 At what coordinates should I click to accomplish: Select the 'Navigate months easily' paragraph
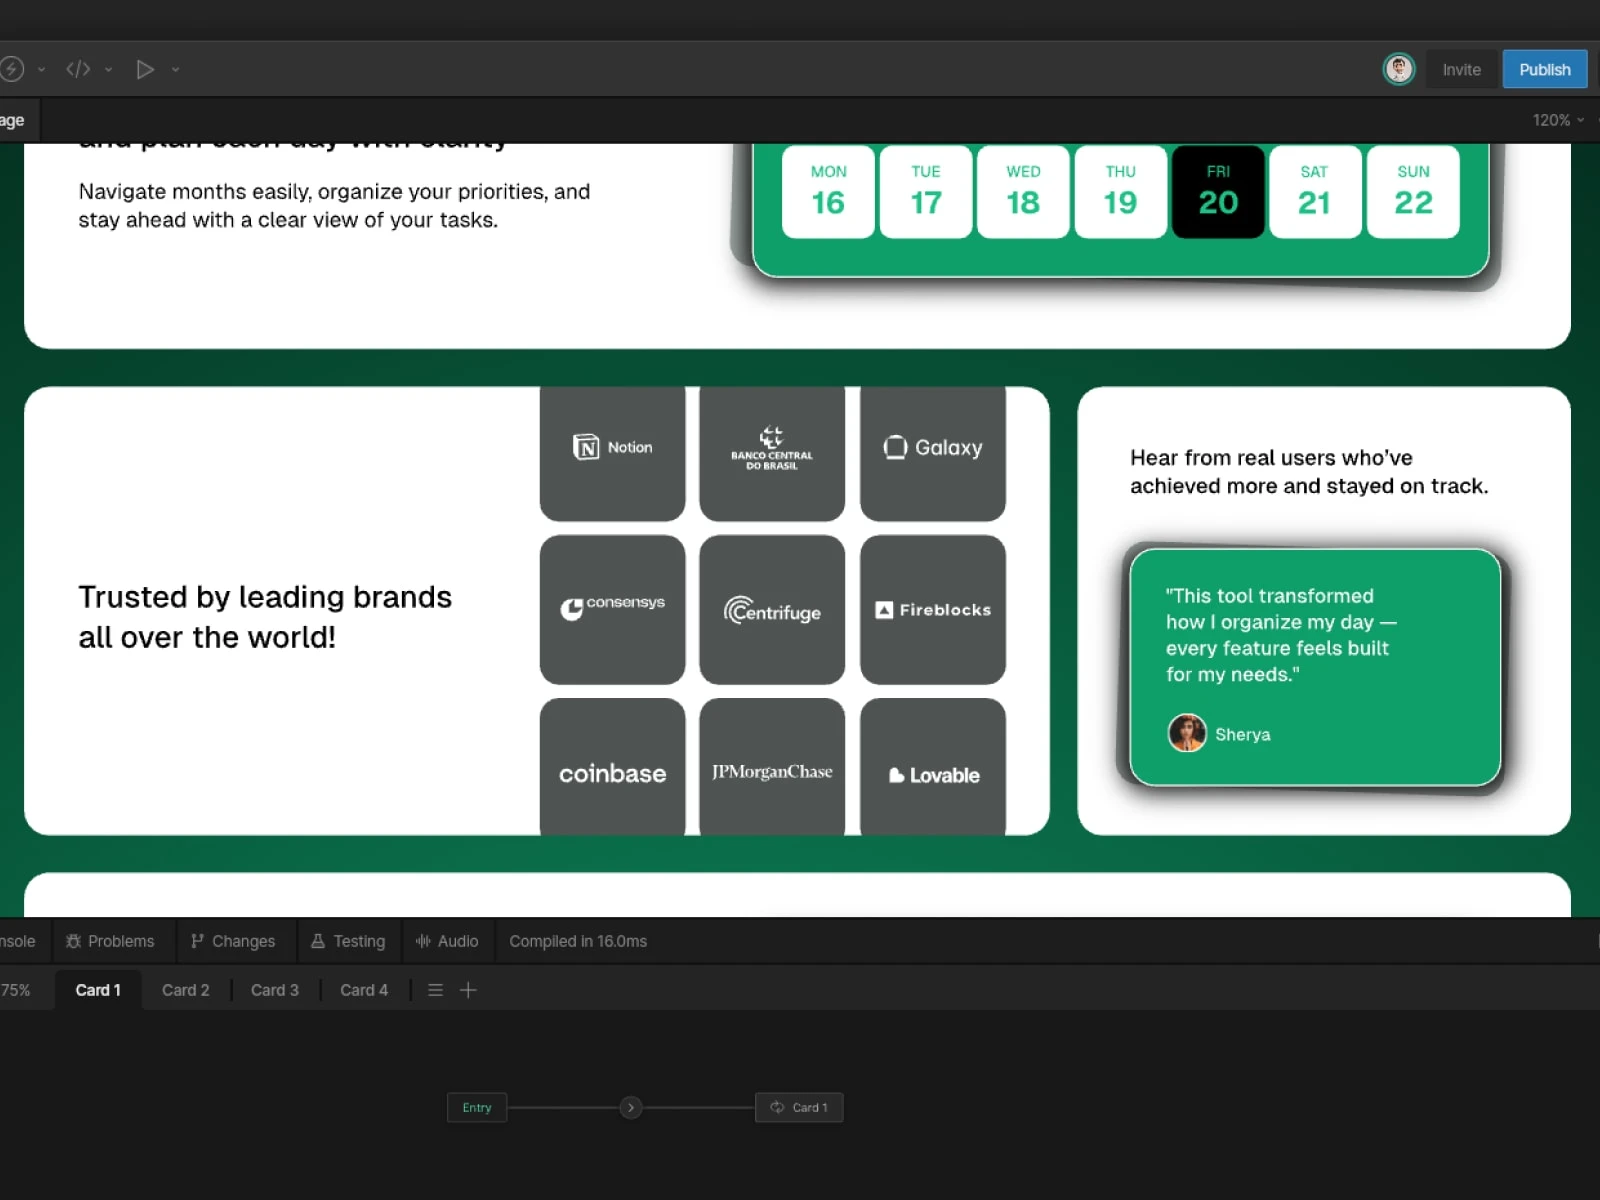pyautogui.click(x=334, y=205)
